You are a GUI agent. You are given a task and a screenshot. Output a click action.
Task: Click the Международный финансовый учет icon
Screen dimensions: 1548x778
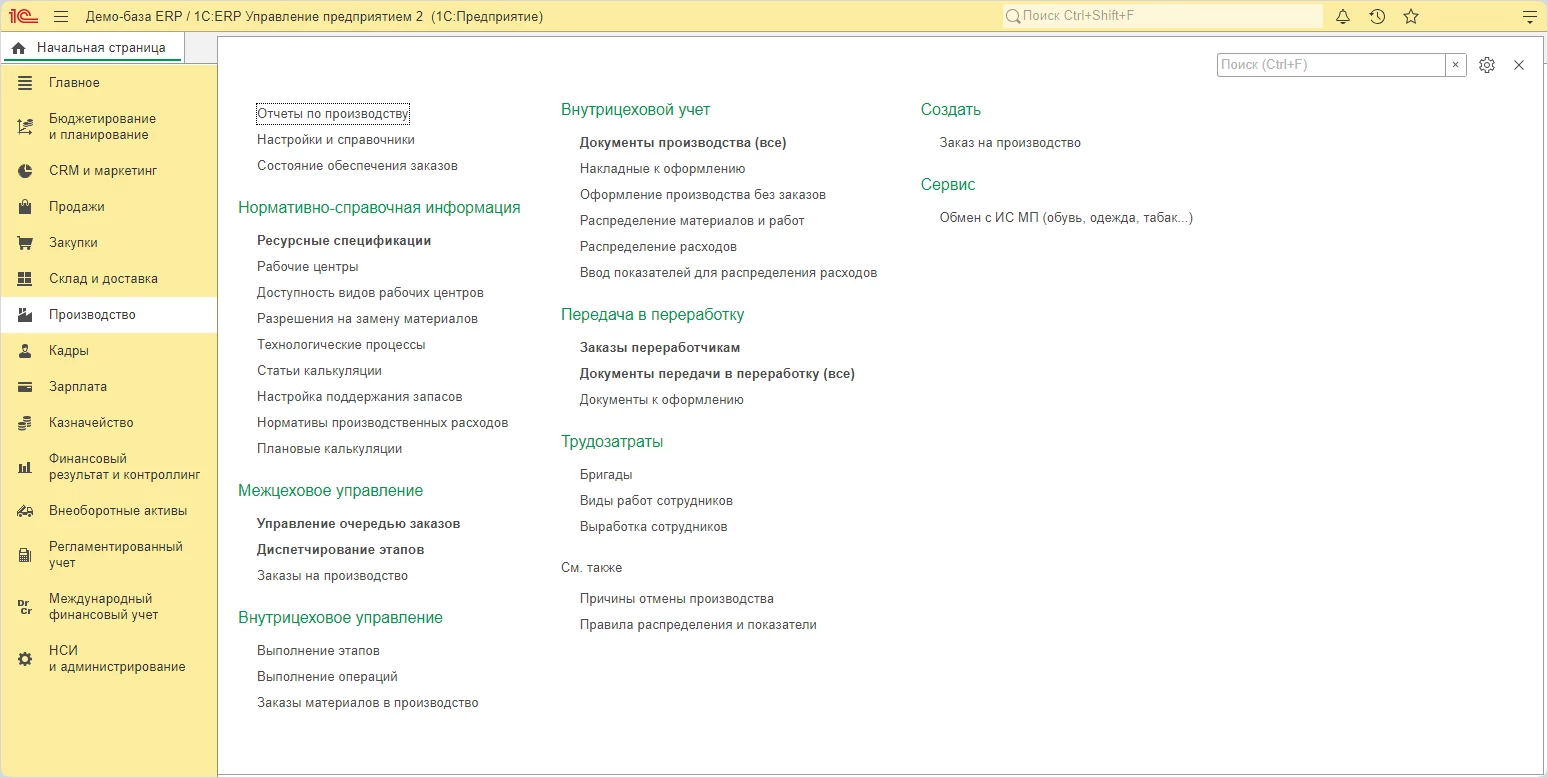pyautogui.click(x=25, y=607)
